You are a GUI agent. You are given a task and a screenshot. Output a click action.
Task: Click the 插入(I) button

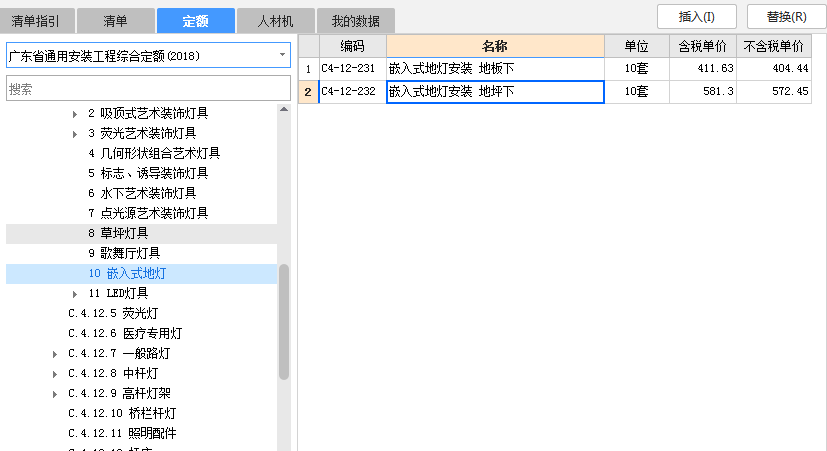(697, 17)
